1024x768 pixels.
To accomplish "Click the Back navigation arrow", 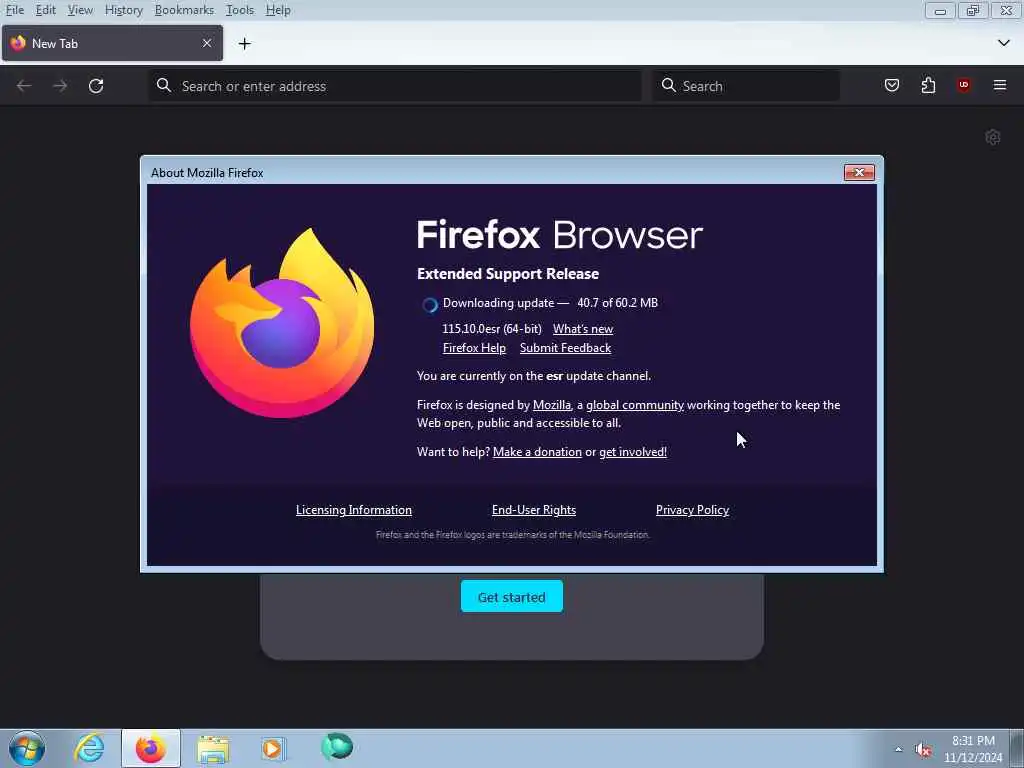I will (24, 86).
